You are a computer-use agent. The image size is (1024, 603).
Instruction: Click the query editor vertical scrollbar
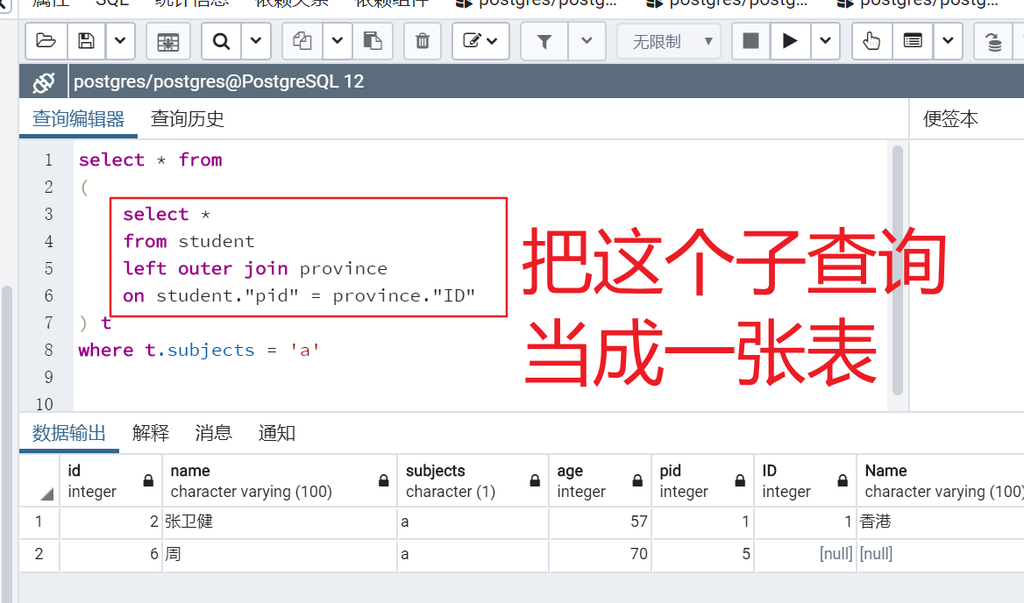pyautogui.click(x=897, y=270)
